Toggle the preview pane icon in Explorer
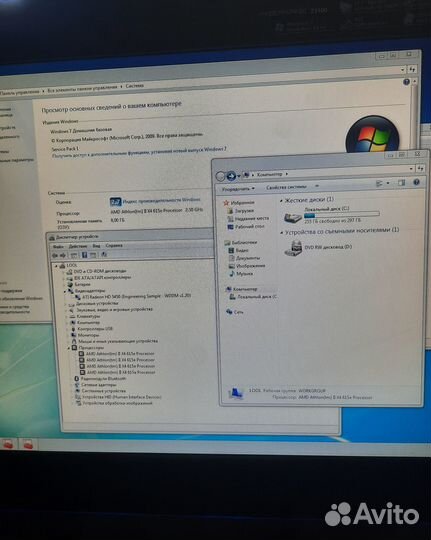 [401, 183]
